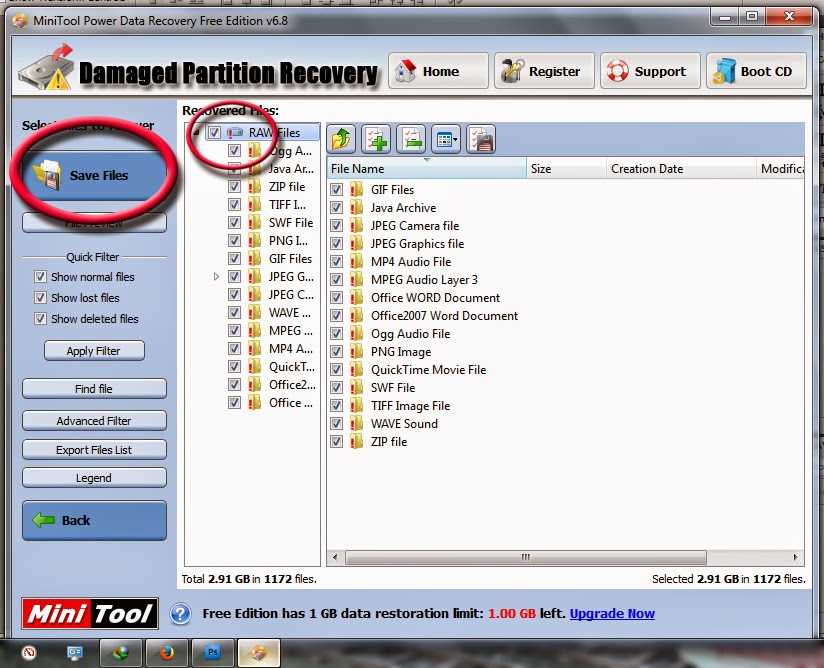Open Advanced Filter
The height and width of the screenshot is (668, 824).
tap(94, 420)
